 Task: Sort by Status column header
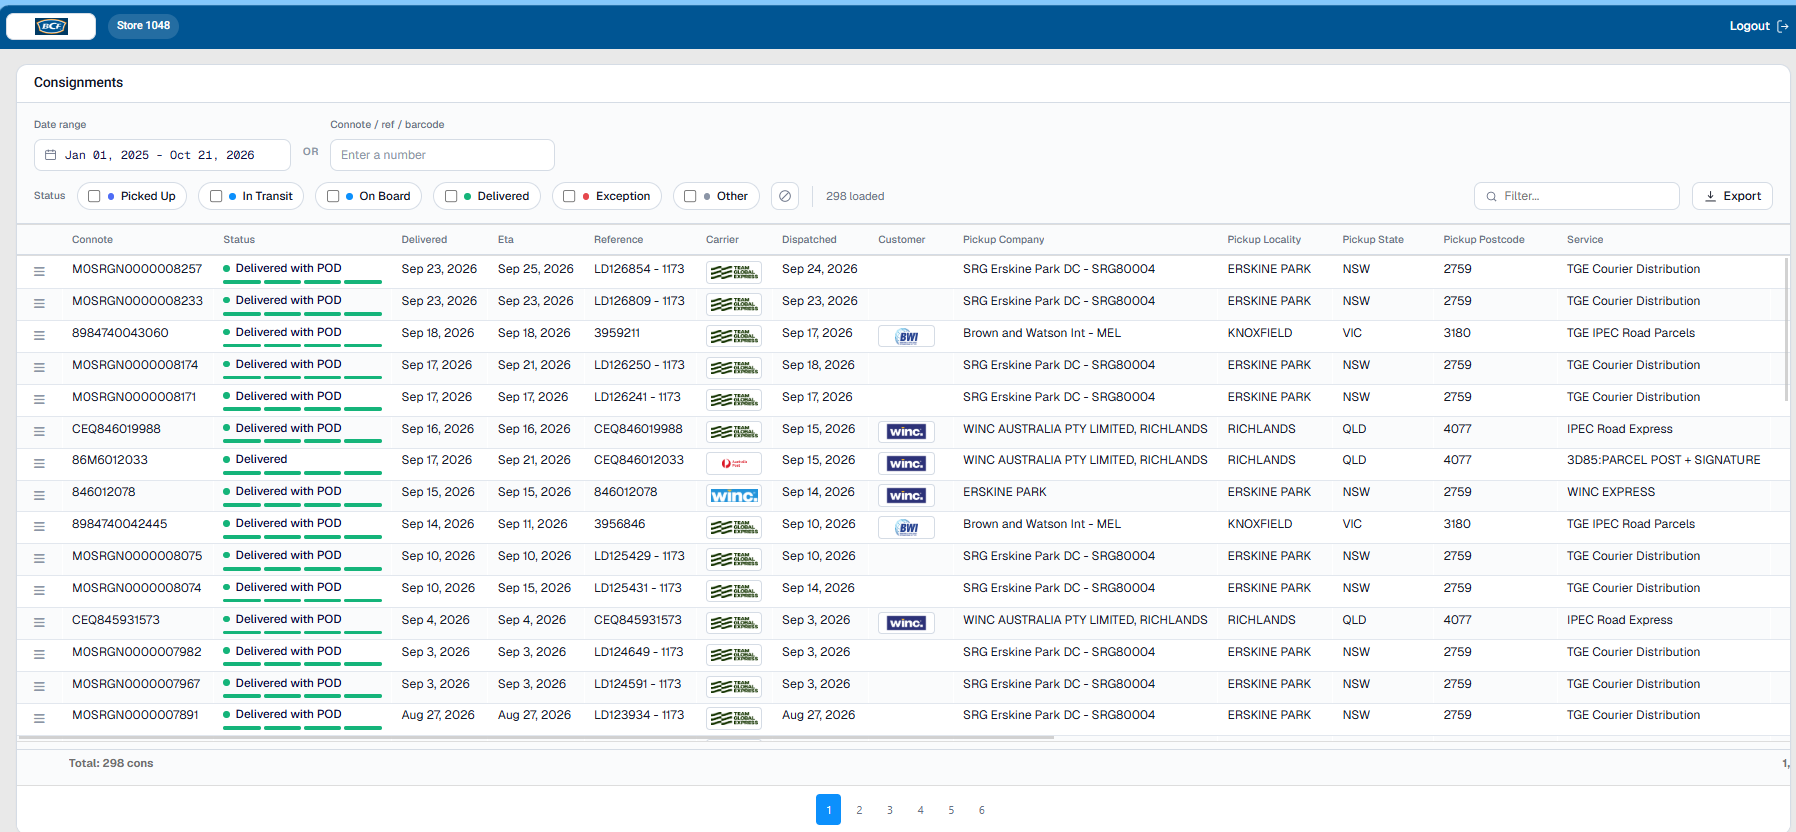click(x=239, y=240)
